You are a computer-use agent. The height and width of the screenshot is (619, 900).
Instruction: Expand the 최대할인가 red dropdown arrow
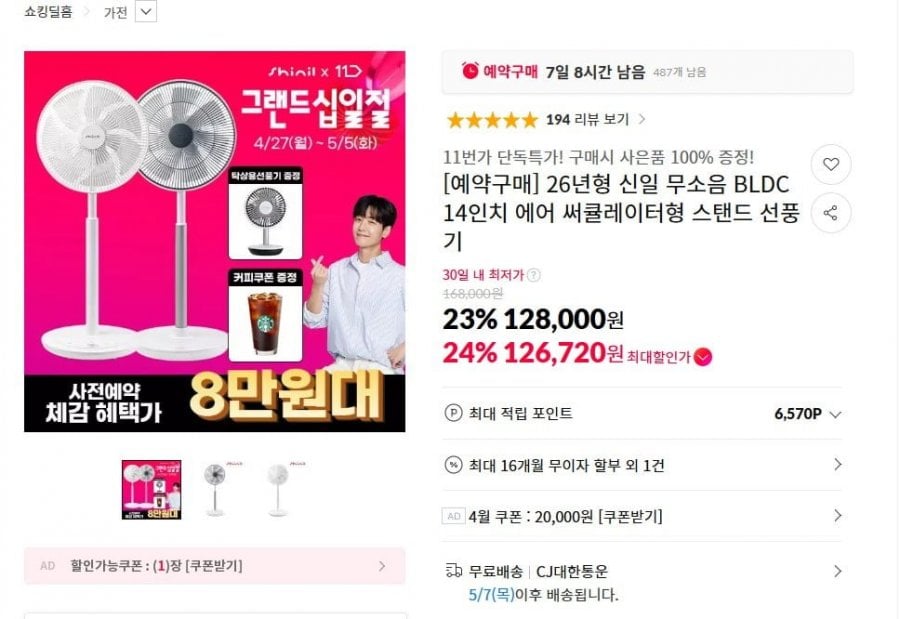coord(703,357)
